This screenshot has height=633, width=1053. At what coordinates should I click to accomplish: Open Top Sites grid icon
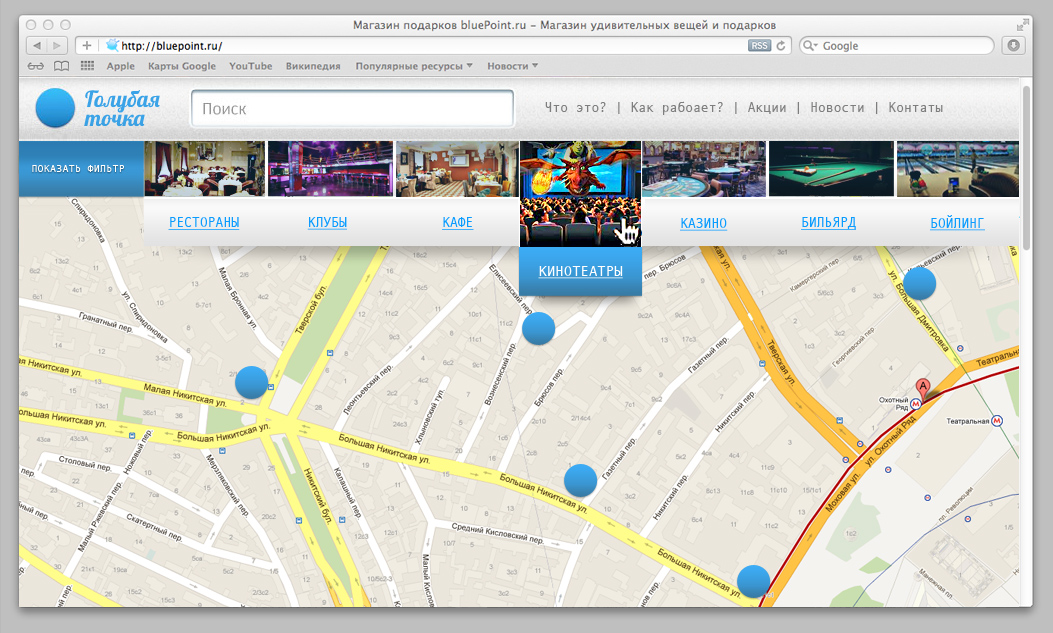pos(87,66)
